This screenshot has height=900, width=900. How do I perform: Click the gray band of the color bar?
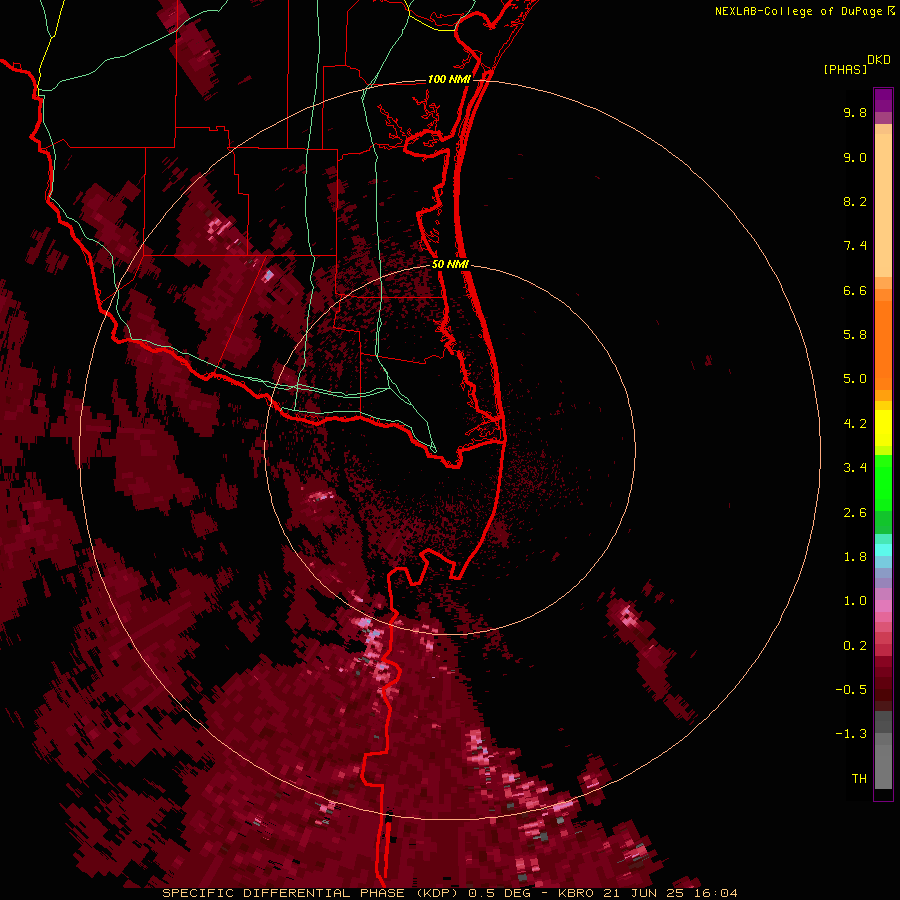(883, 750)
